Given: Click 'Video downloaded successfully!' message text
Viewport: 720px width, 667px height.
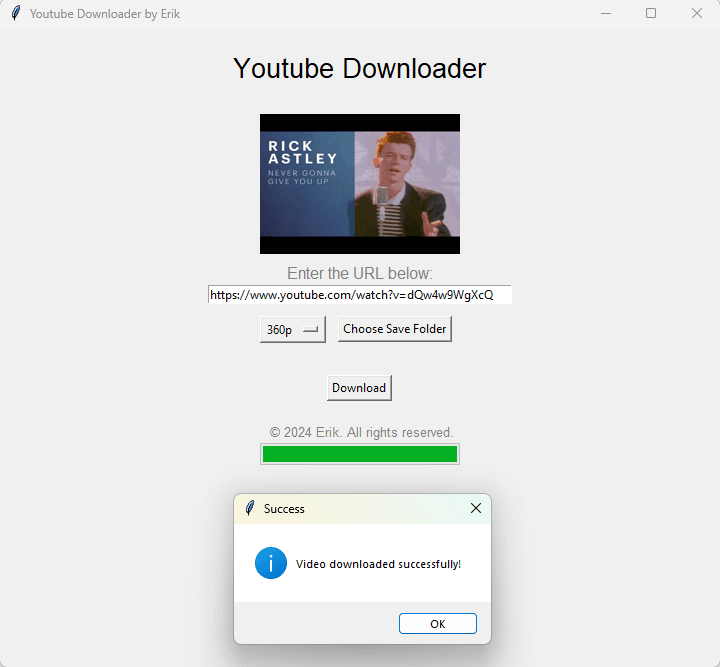Looking at the screenshot, I should pos(378,564).
